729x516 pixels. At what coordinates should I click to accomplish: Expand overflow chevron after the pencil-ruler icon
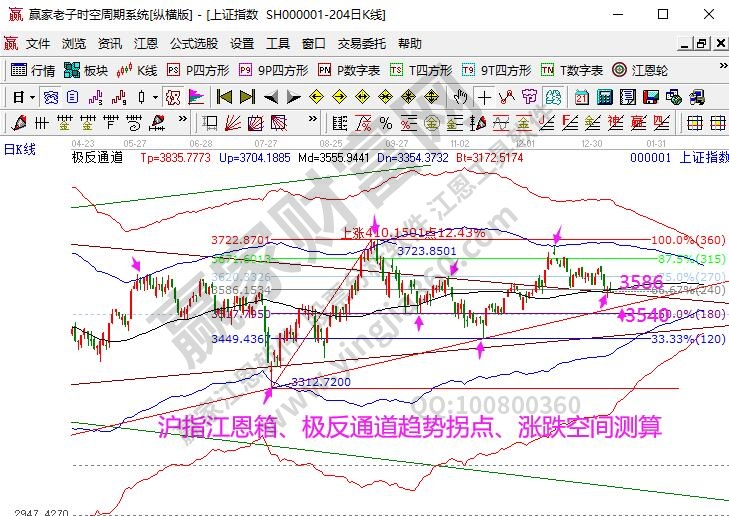[x=183, y=119]
